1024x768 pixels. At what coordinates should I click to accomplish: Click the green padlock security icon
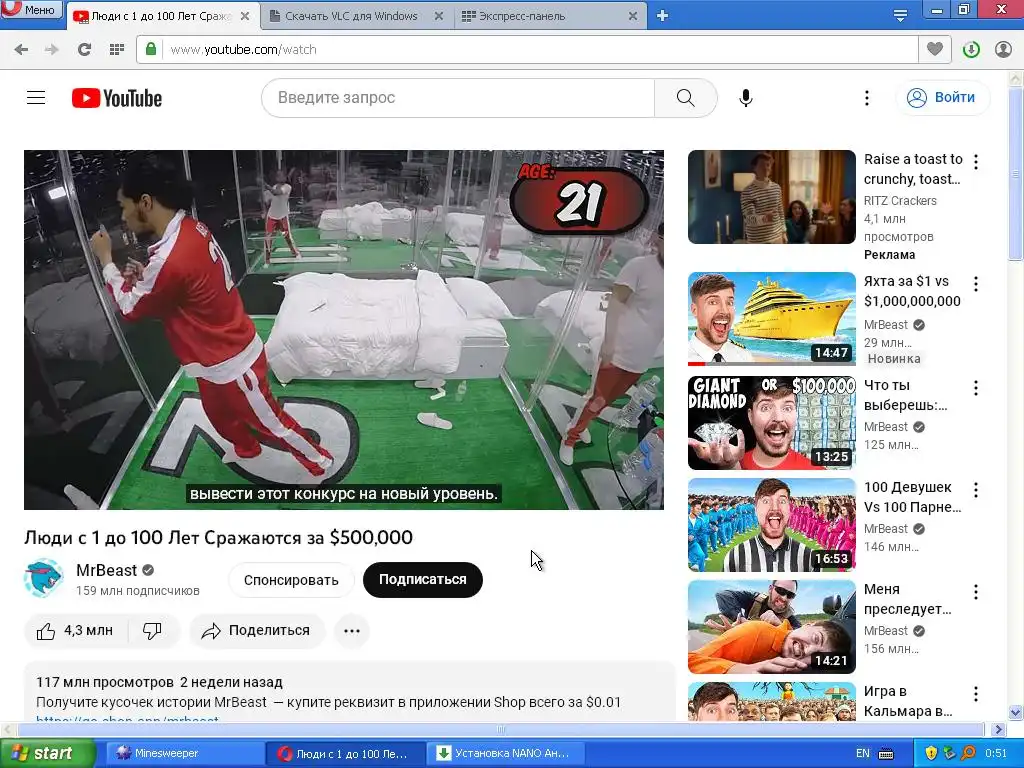pos(151,50)
